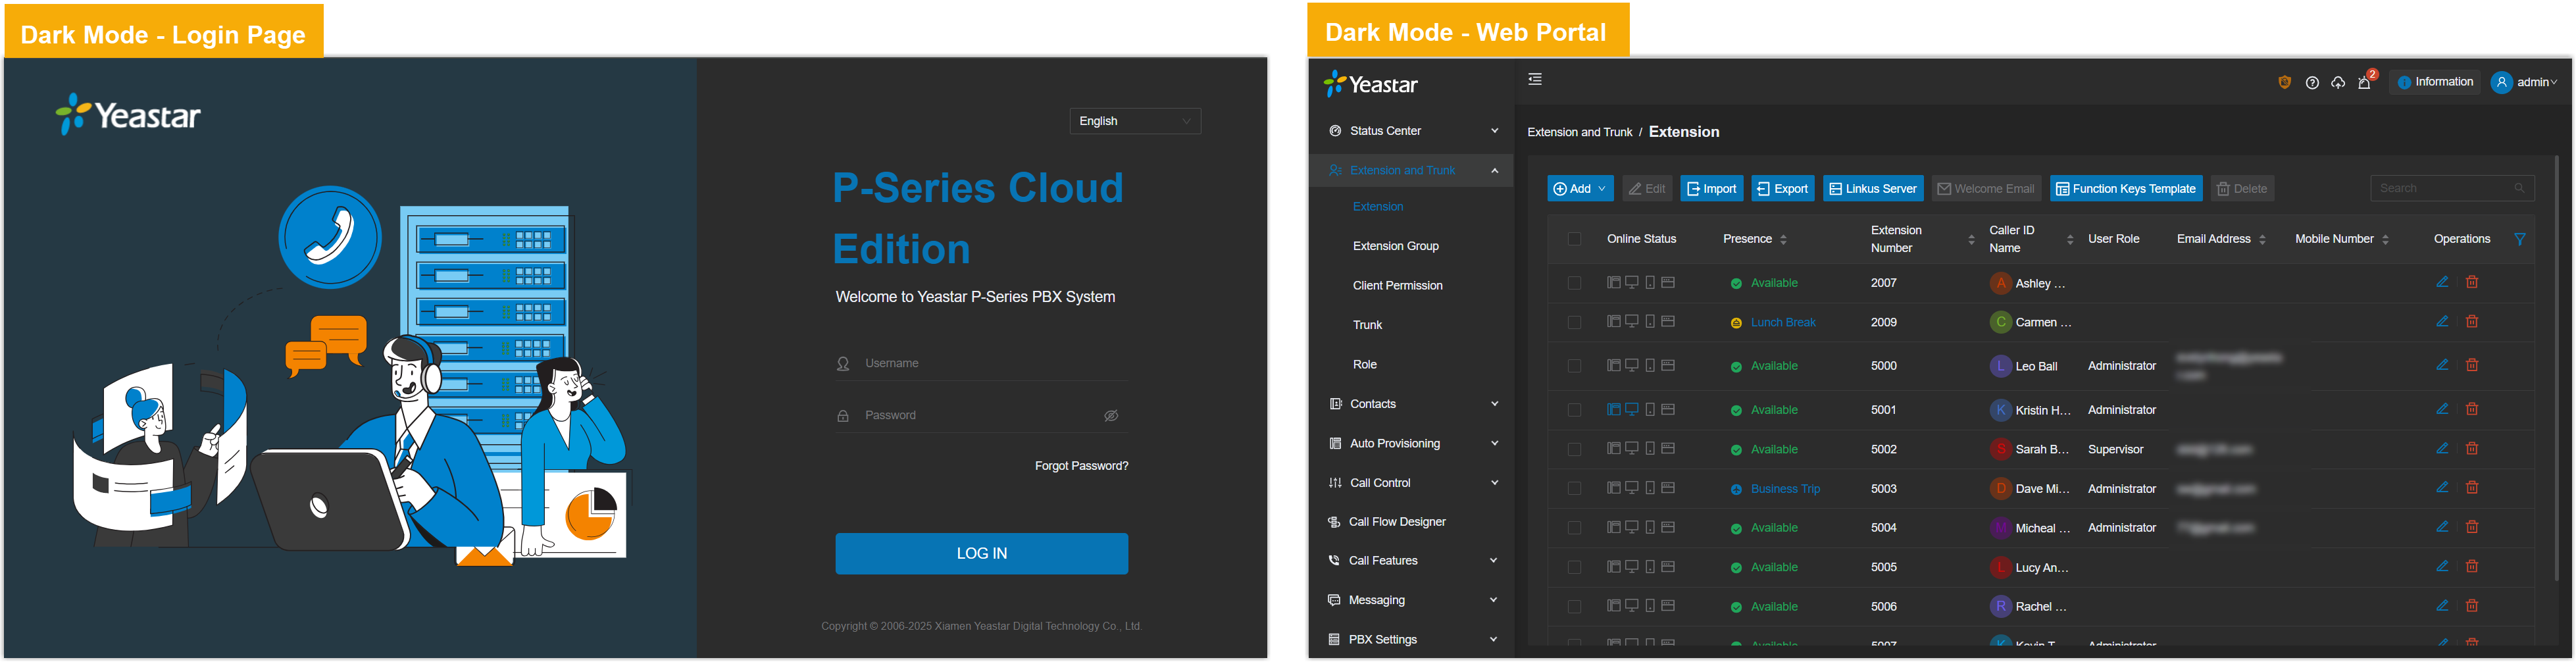Toggle password visibility eye icon
Viewport: 2576px width, 662px height.
(x=1111, y=416)
